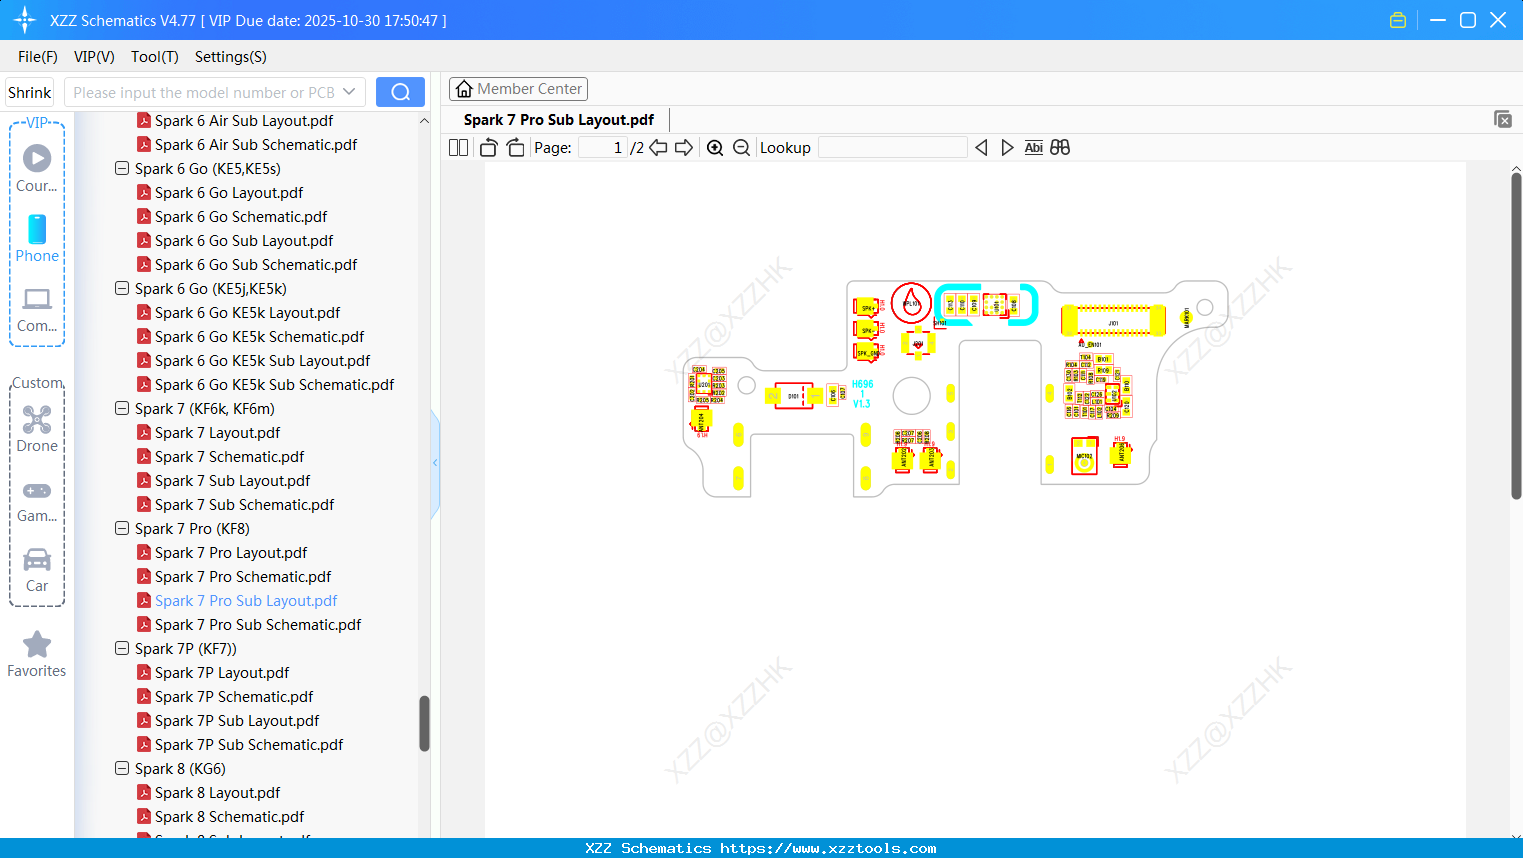Enable dual-page view mode
The width and height of the screenshot is (1523, 858).
point(458,147)
